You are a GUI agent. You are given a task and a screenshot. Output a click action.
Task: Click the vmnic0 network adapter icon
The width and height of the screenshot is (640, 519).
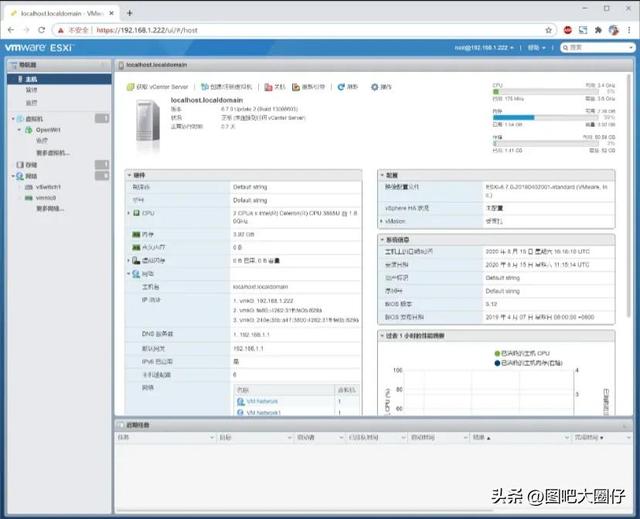[29, 198]
